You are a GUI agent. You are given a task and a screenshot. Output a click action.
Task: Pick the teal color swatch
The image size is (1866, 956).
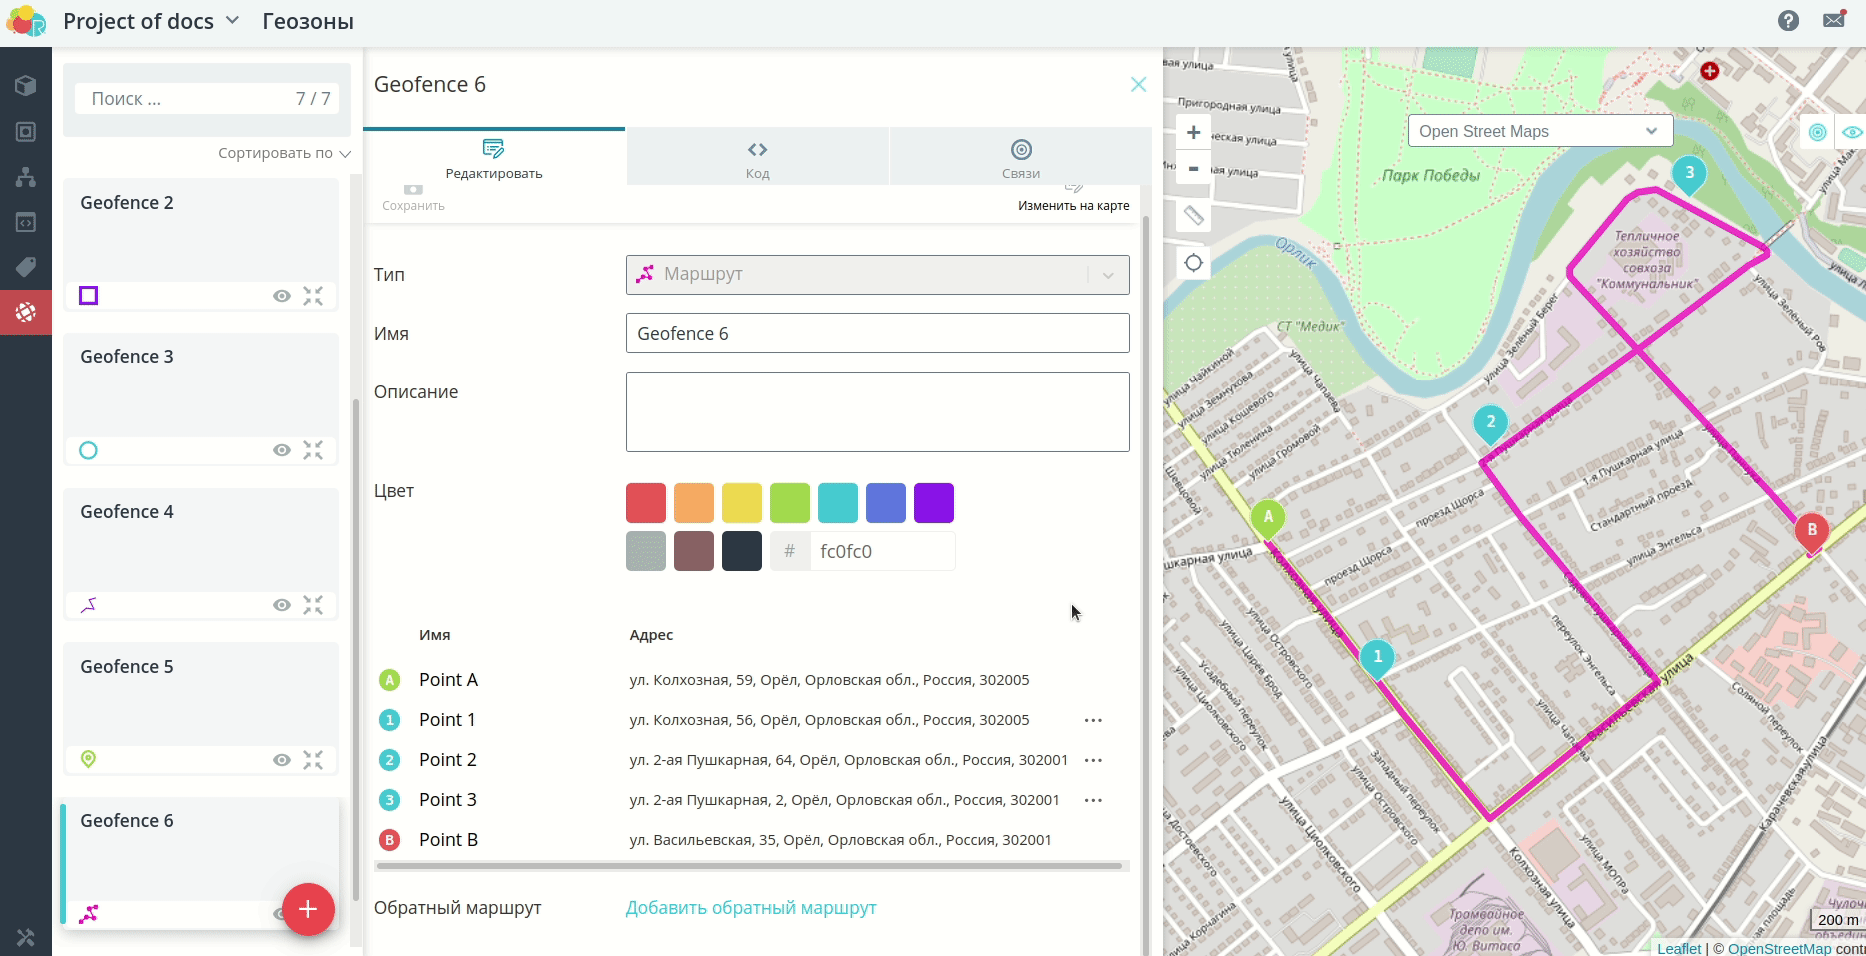(838, 503)
